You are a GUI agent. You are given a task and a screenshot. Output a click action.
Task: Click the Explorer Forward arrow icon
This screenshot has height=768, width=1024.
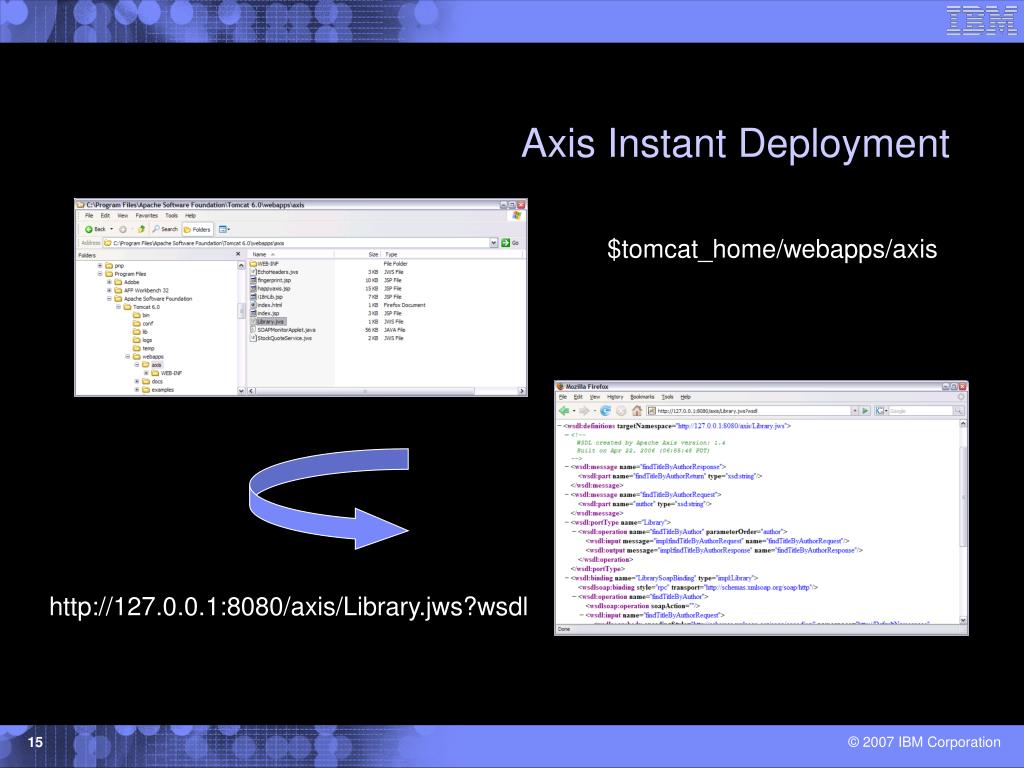123,229
